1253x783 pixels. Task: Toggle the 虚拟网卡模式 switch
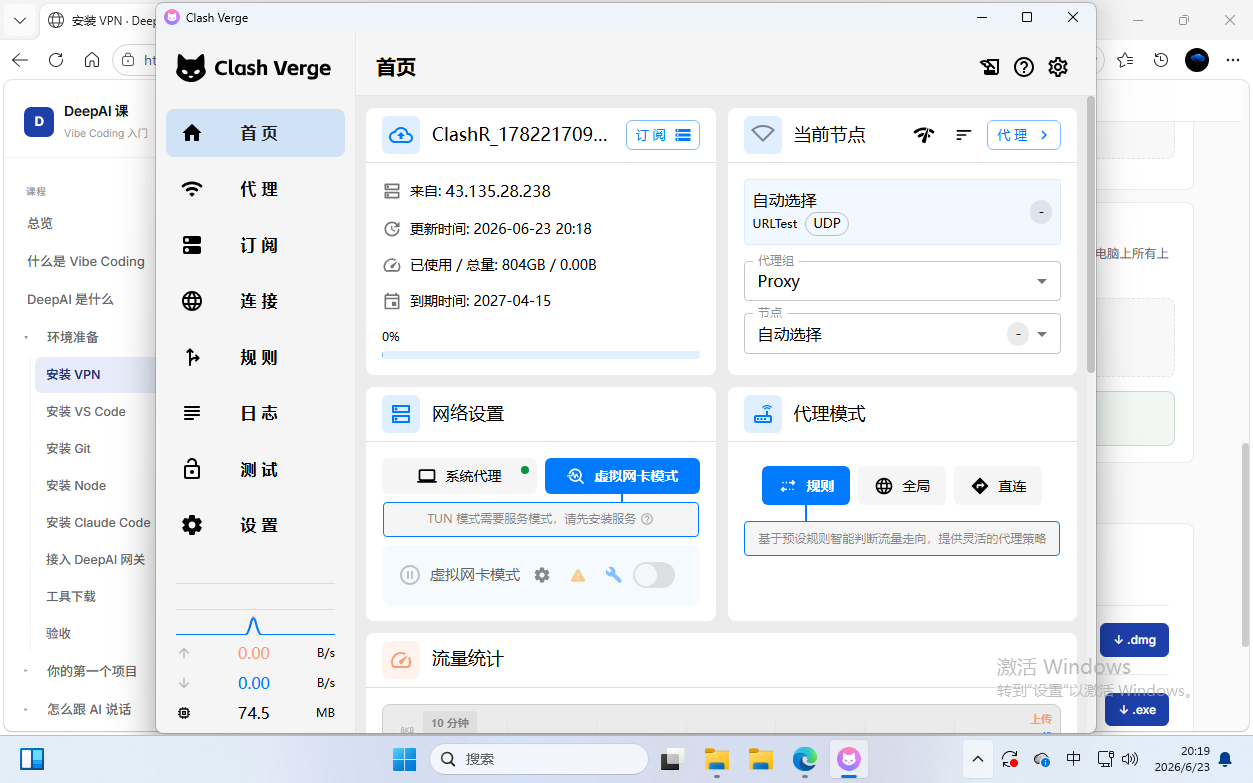pos(654,575)
